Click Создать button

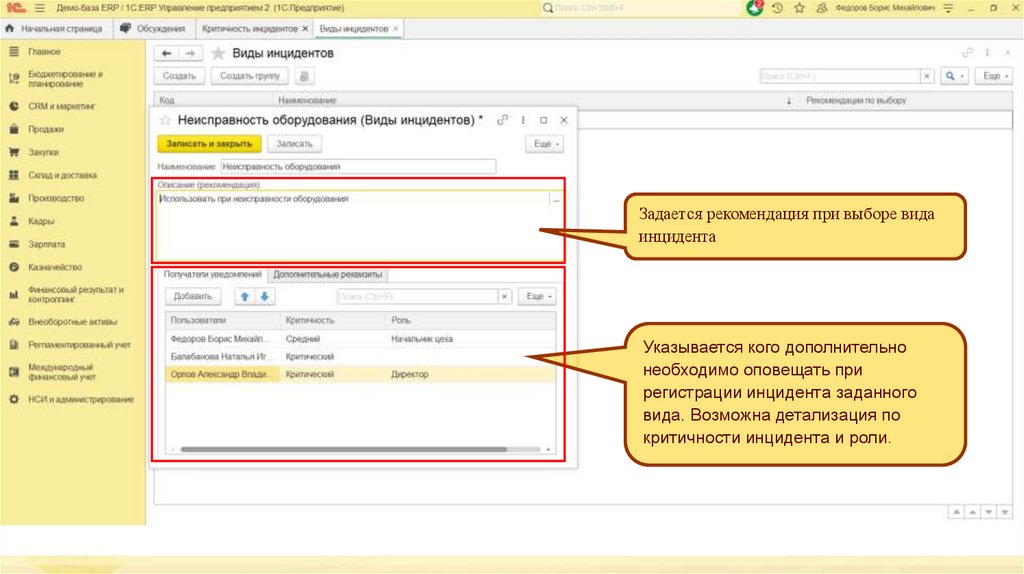179,76
